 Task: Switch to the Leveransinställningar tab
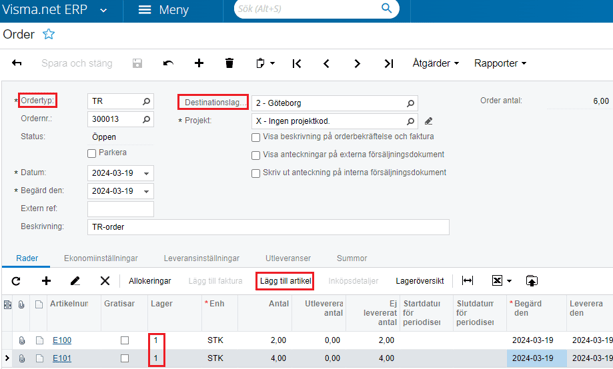[x=201, y=258]
